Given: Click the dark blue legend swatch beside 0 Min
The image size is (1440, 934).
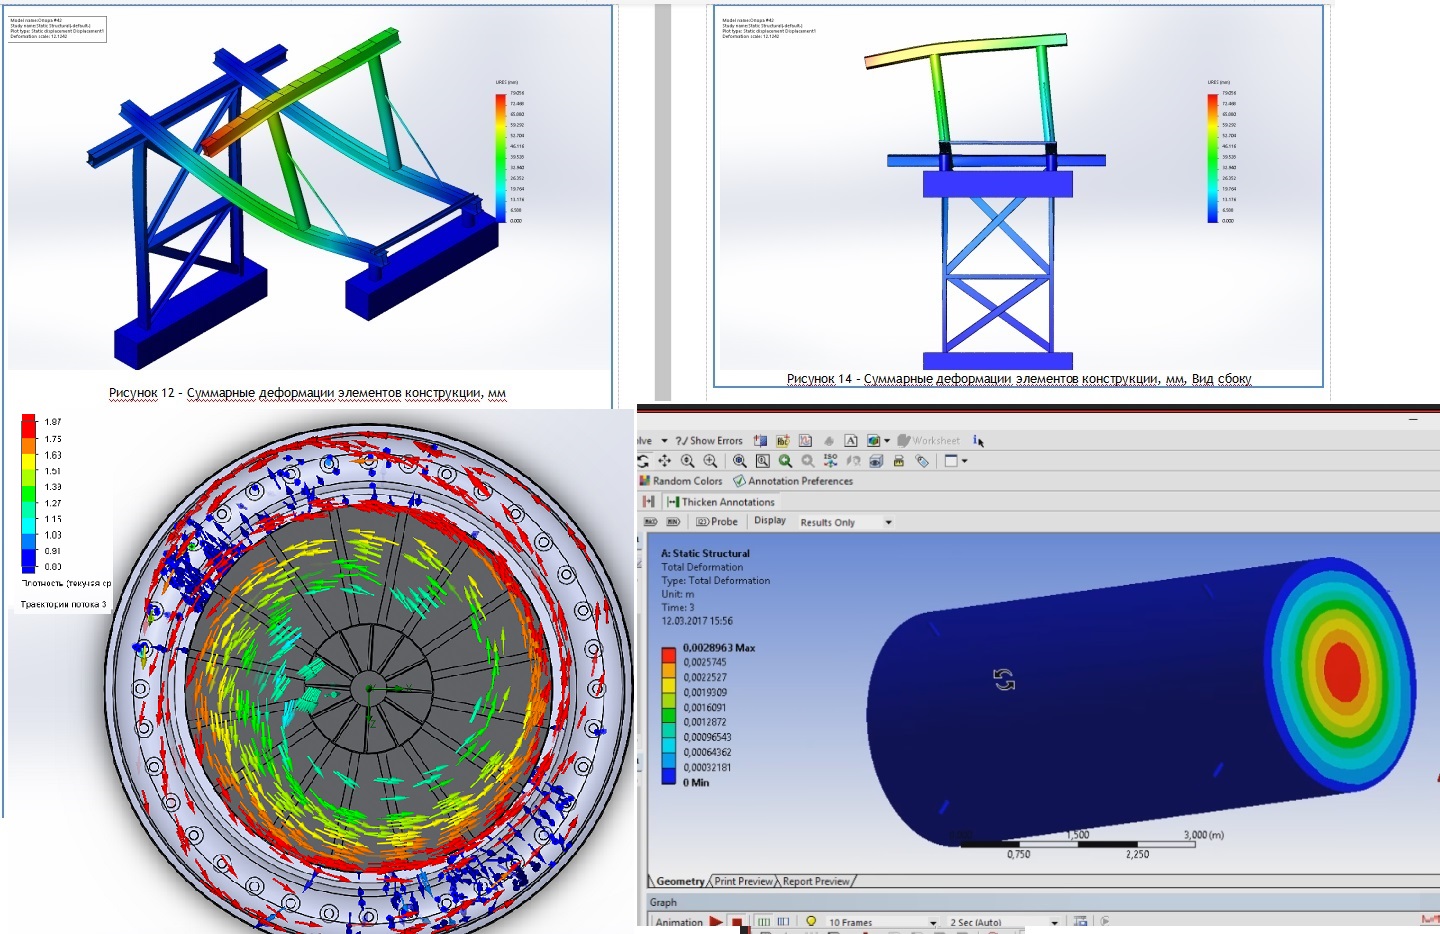Looking at the screenshot, I should pos(668,776).
